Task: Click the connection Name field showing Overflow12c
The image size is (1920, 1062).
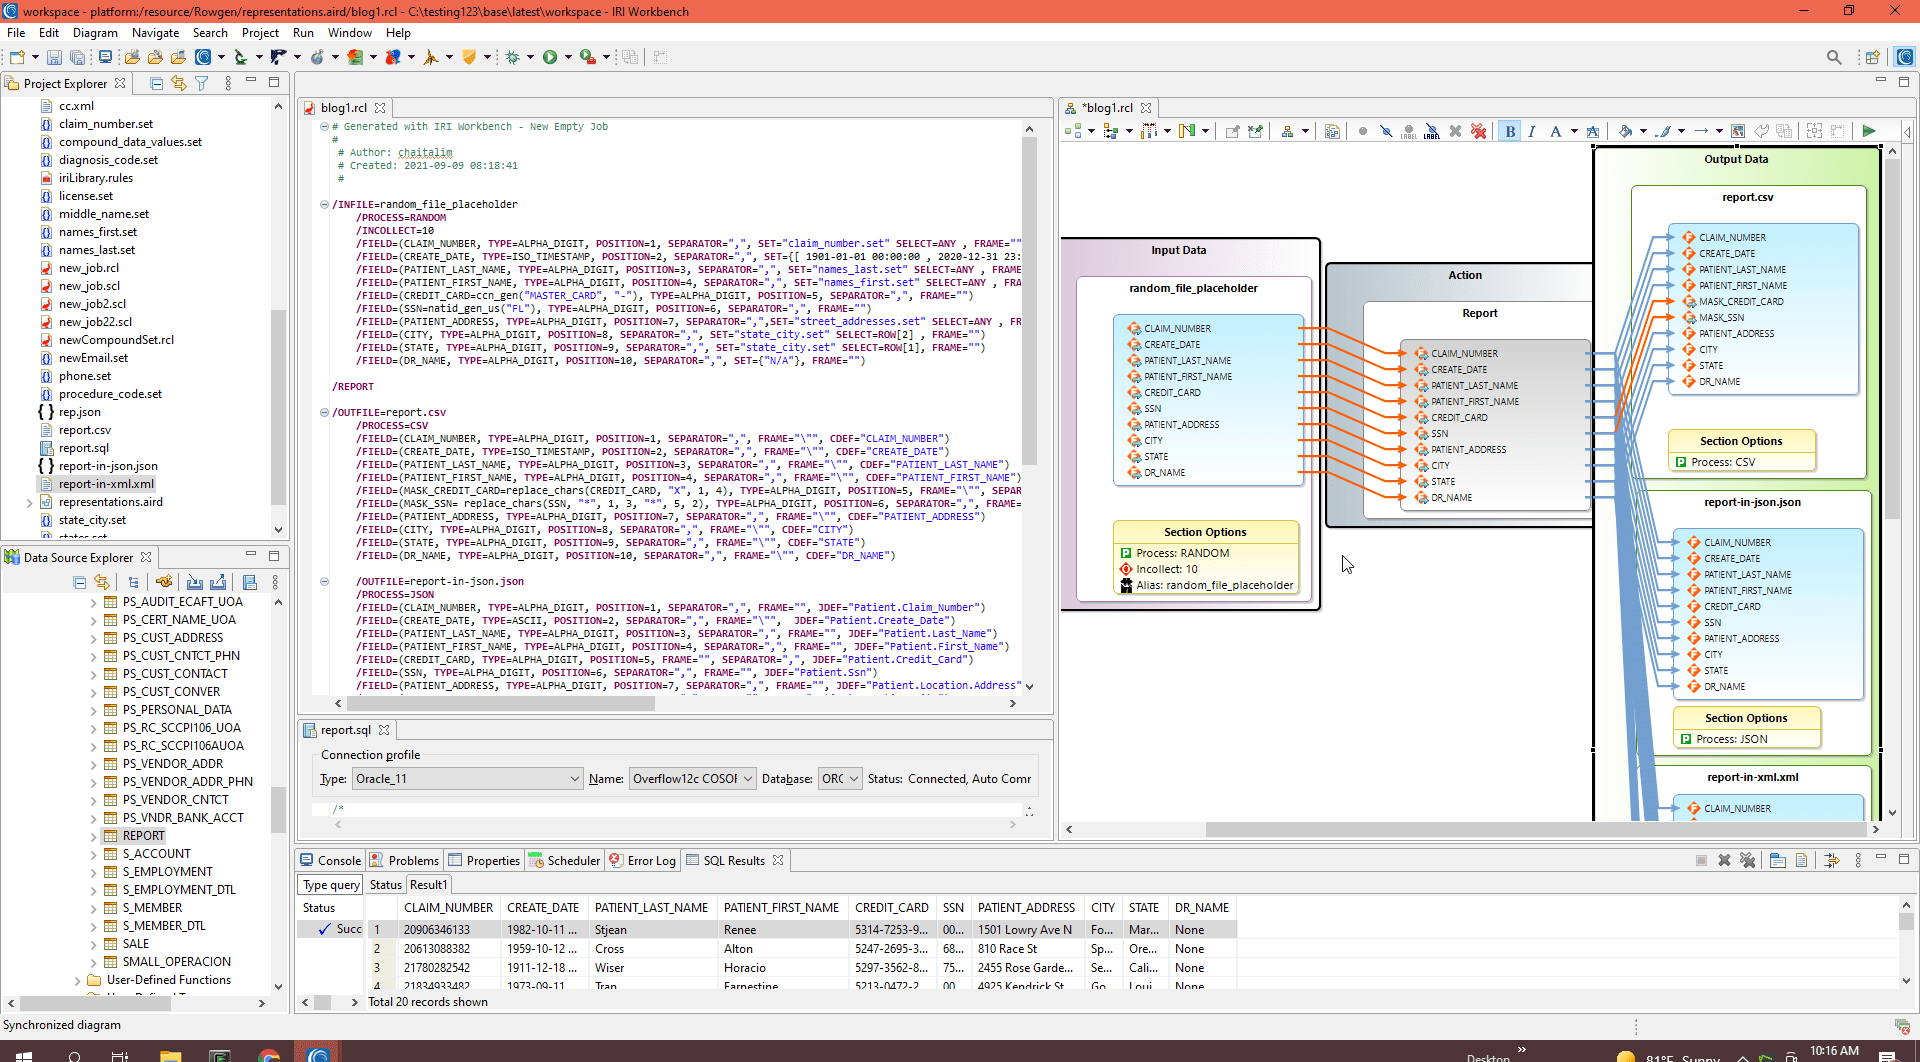Action: (x=692, y=778)
